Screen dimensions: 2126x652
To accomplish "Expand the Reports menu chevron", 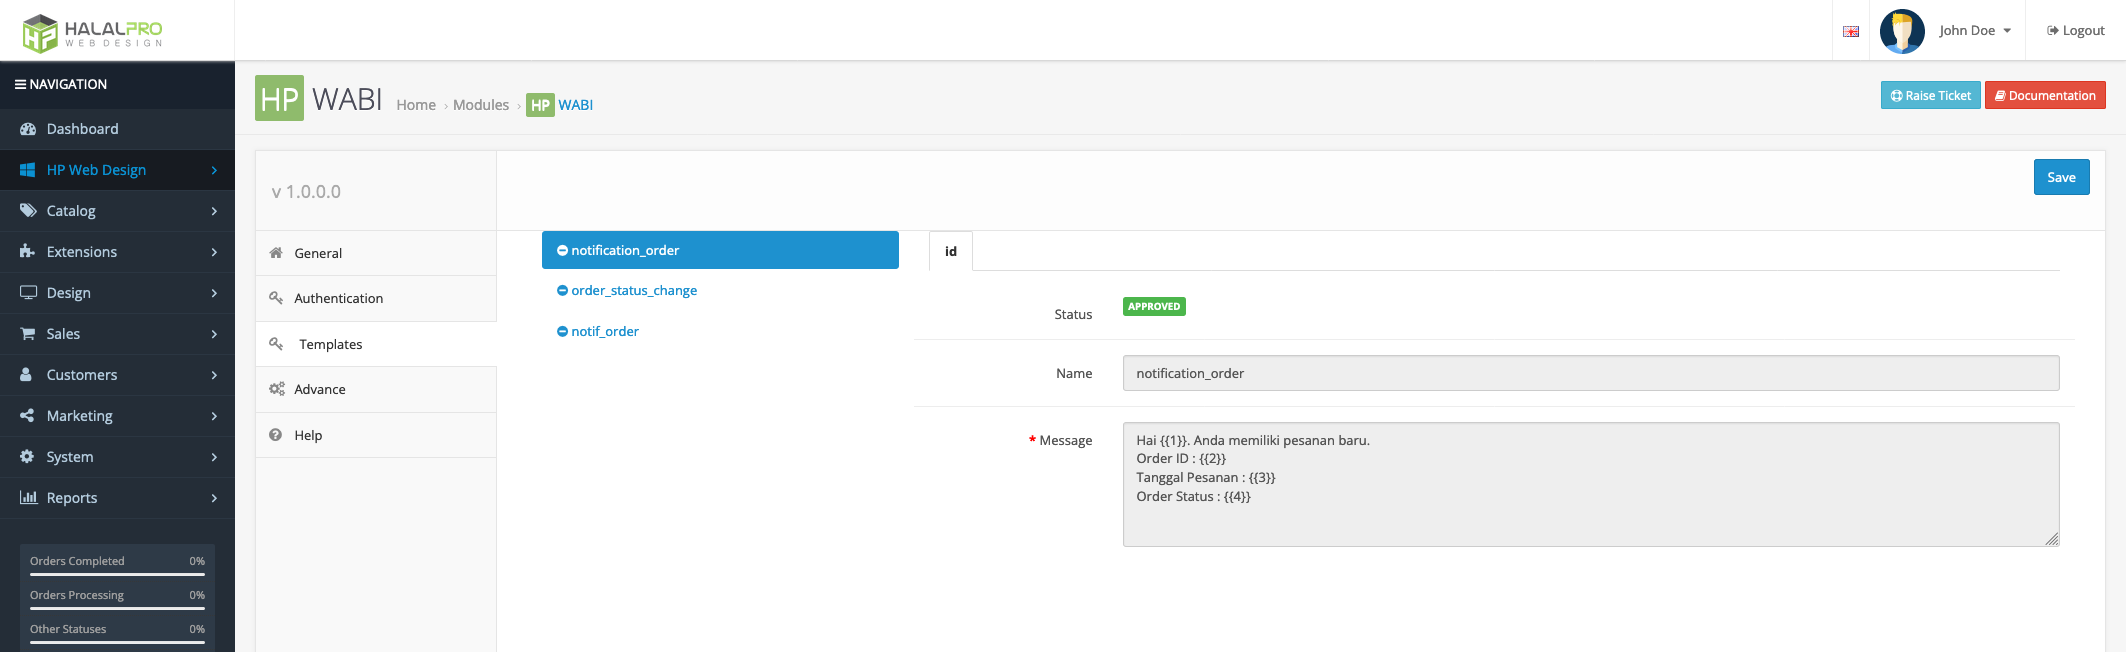I will pos(214,498).
